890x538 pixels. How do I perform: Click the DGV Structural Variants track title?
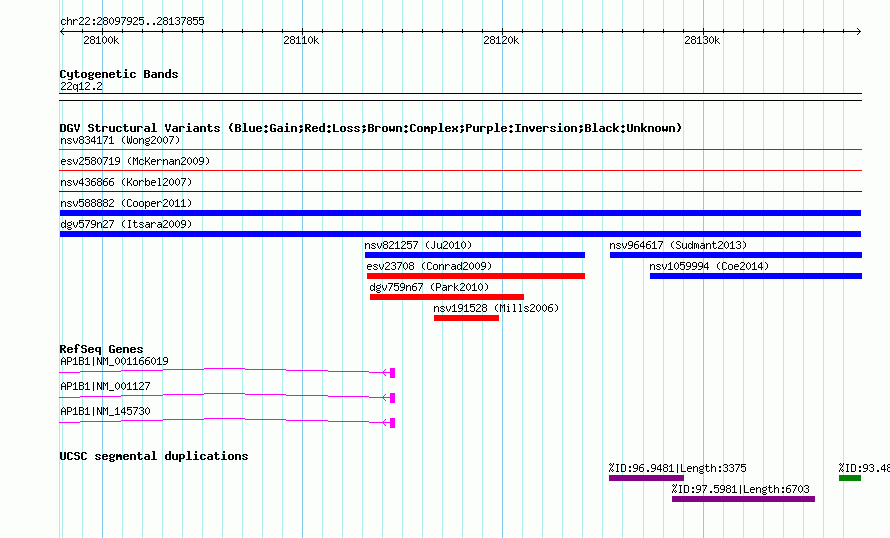370,128
